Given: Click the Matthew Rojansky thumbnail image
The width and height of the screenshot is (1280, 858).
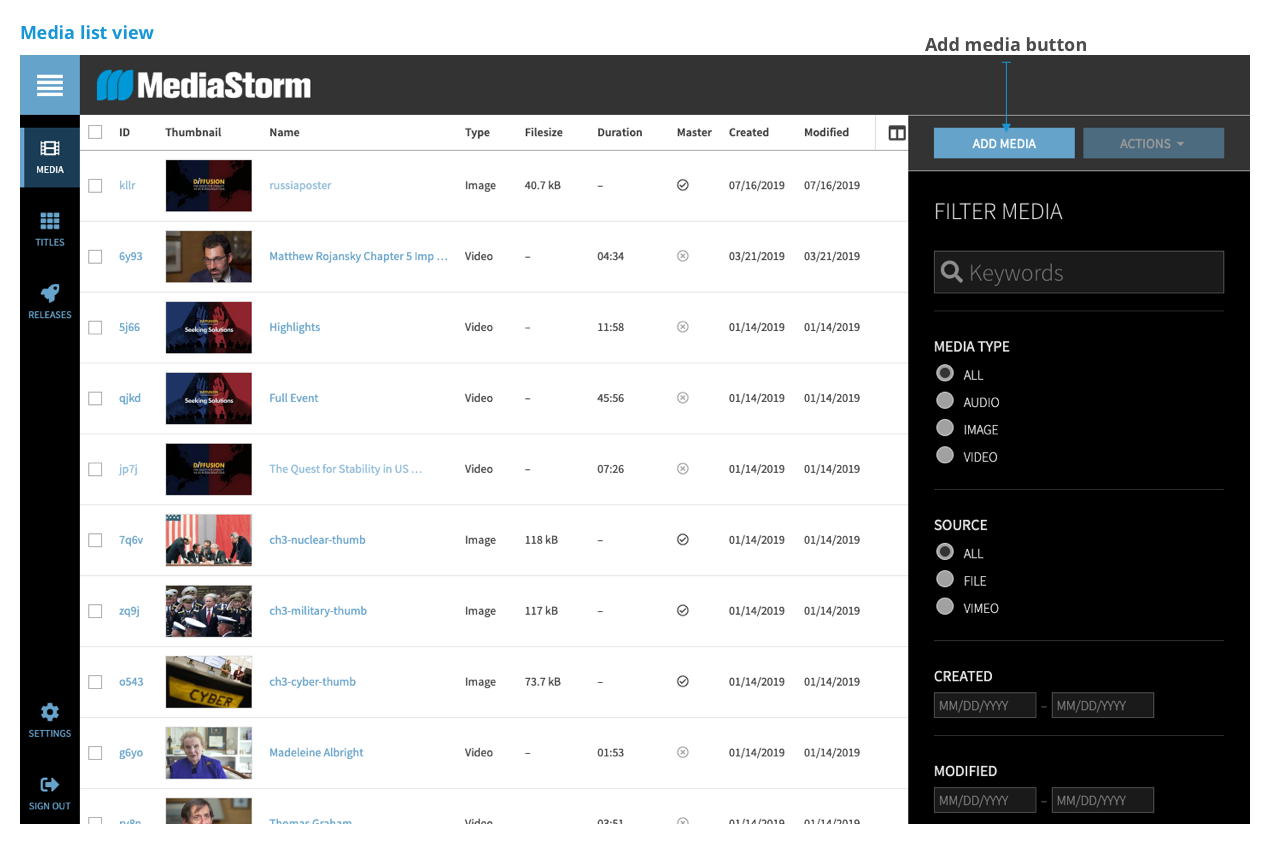Looking at the screenshot, I should pyautogui.click(x=209, y=256).
